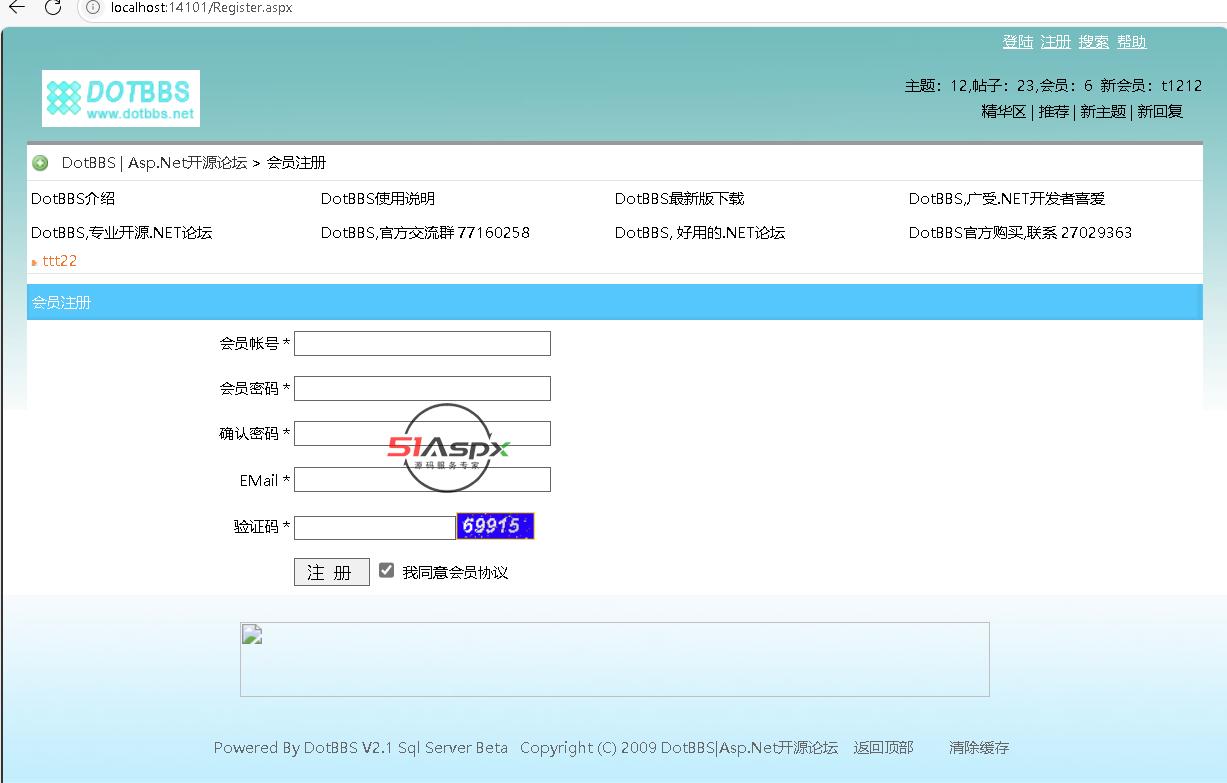1227x783 pixels.
Task: Click the orange ttt22 link
Action: [60, 261]
